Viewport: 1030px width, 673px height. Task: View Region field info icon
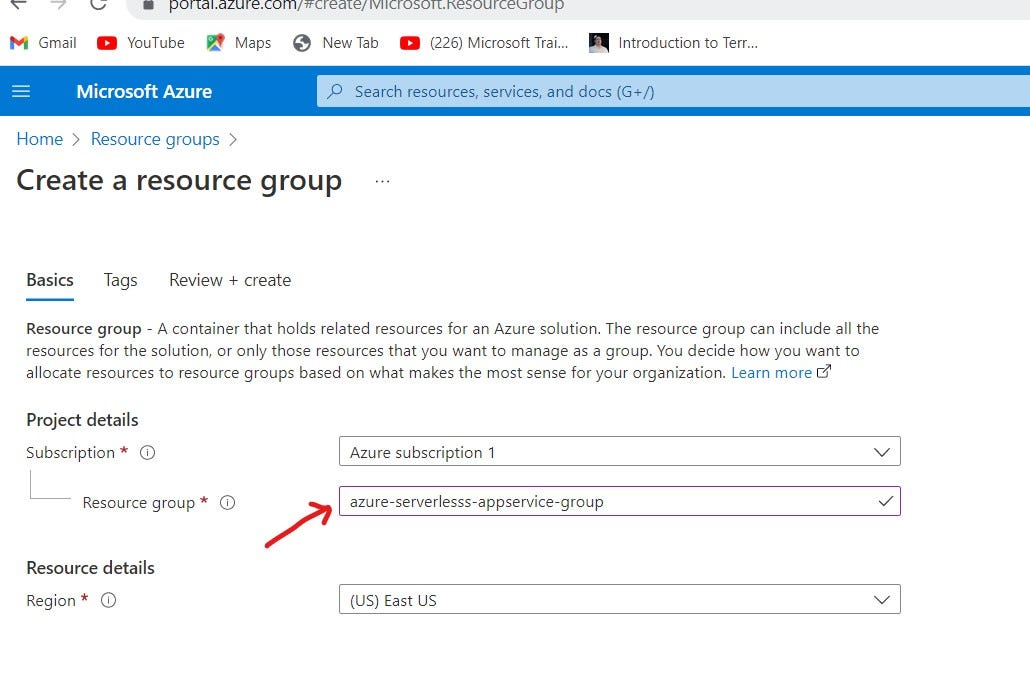(x=109, y=601)
